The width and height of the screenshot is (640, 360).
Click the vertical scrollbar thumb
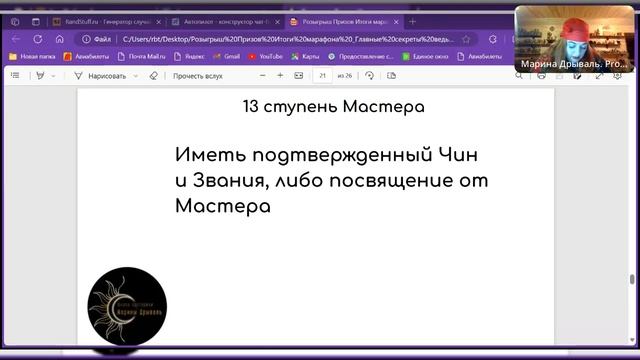[632, 279]
